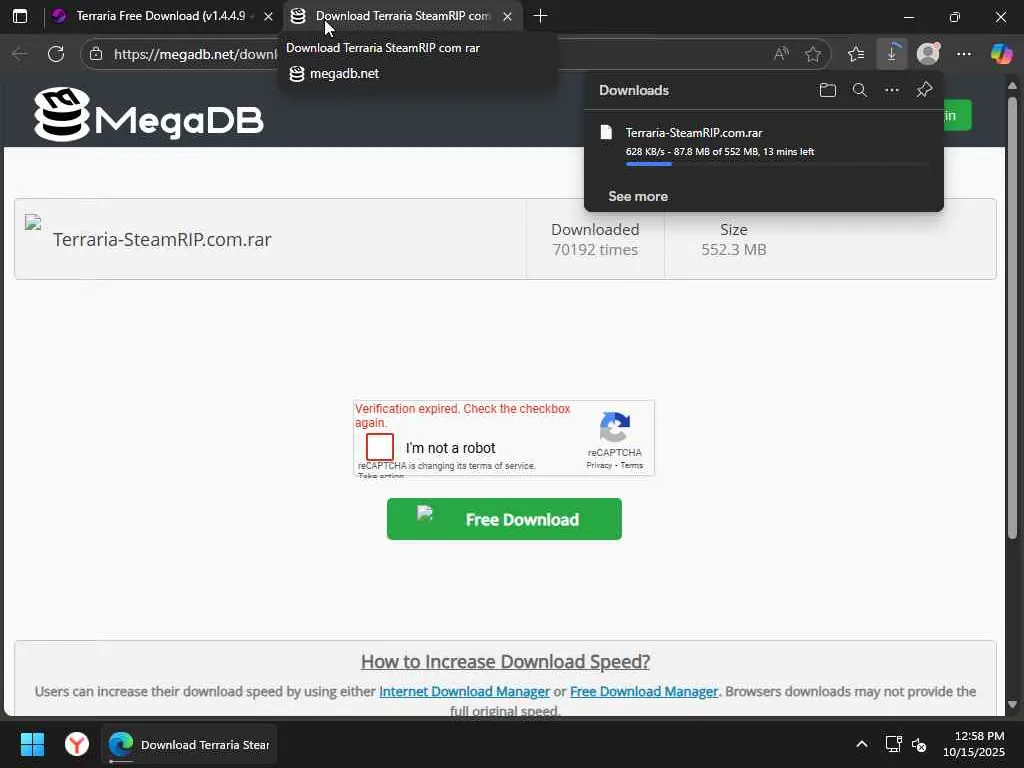Add this page to favorites star
This screenshot has height=768, width=1024.
tap(813, 54)
